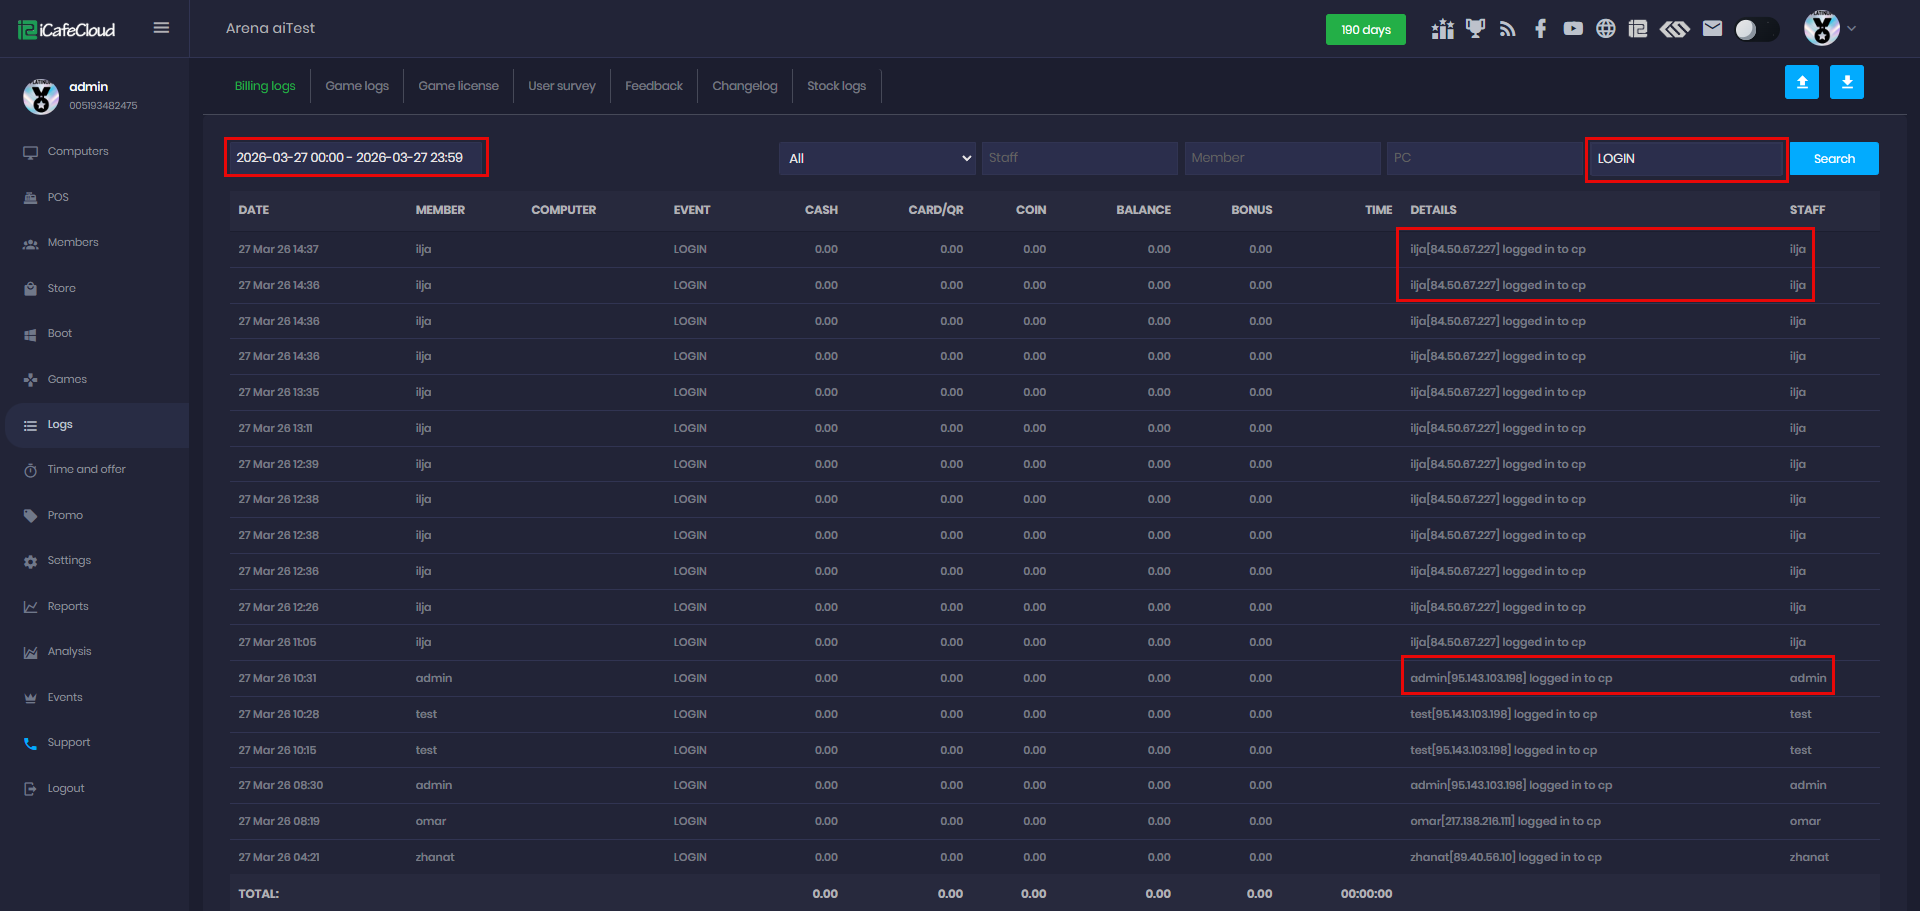Open Settings in the sidebar
This screenshot has width=1920, height=911.
pyautogui.click(x=69, y=561)
